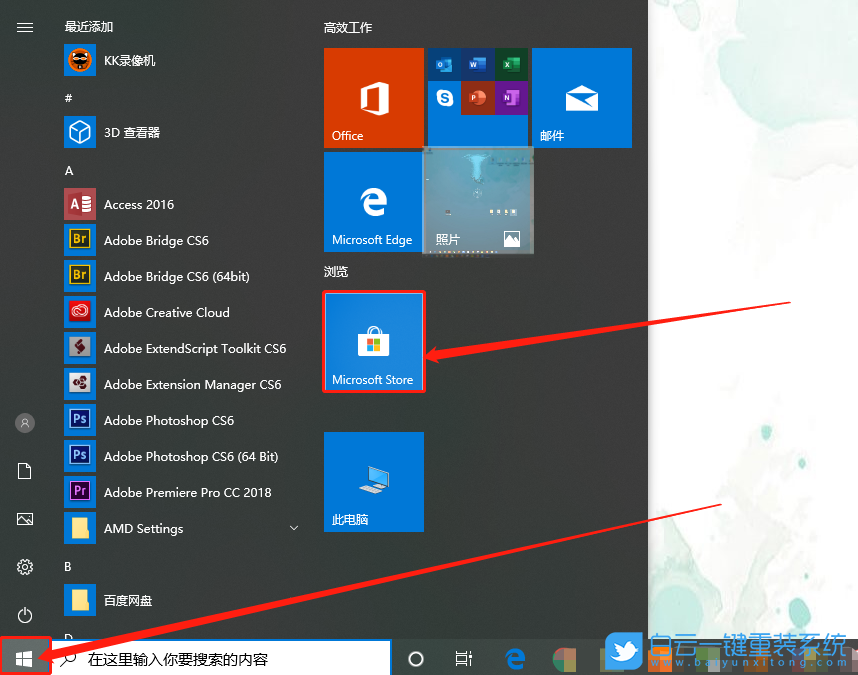
Task: Open the 邮件 mail tile
Action: point(581,97)
